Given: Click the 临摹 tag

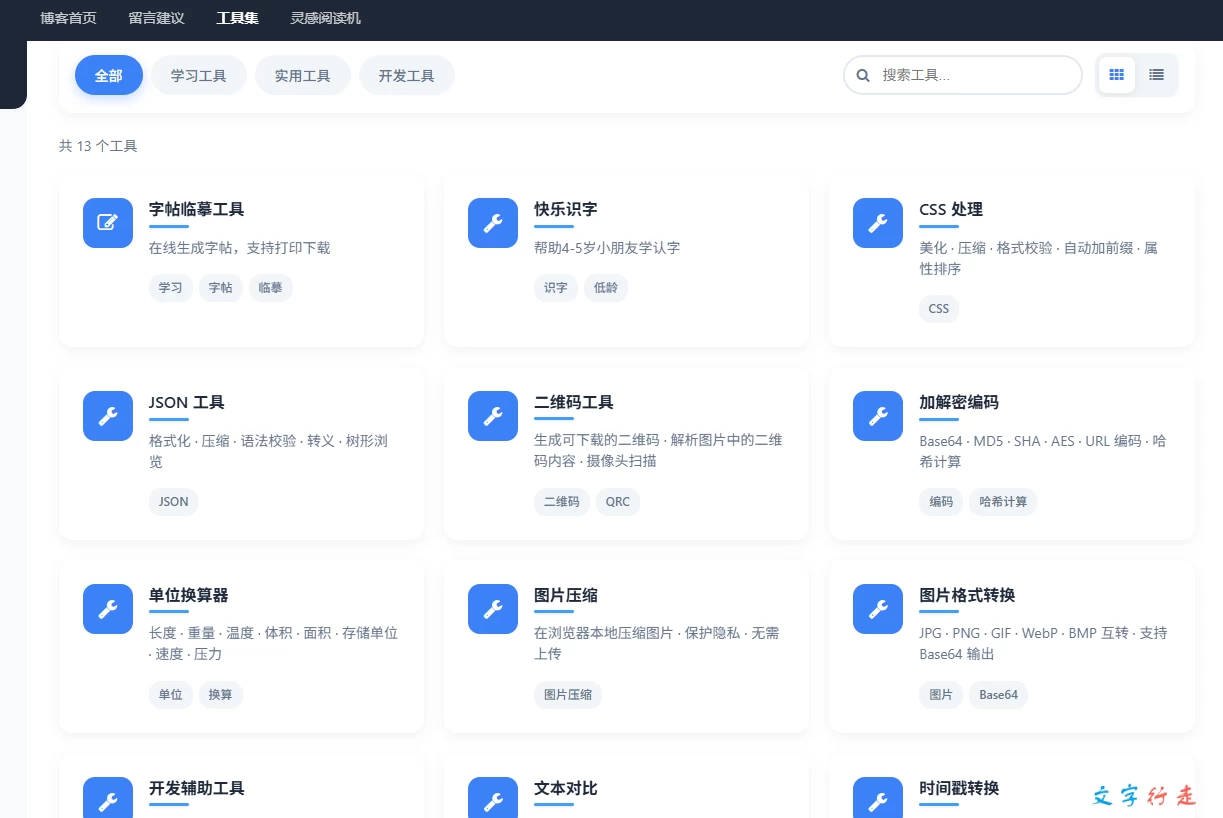Looking at the screenshot, I should click(271, 288).
